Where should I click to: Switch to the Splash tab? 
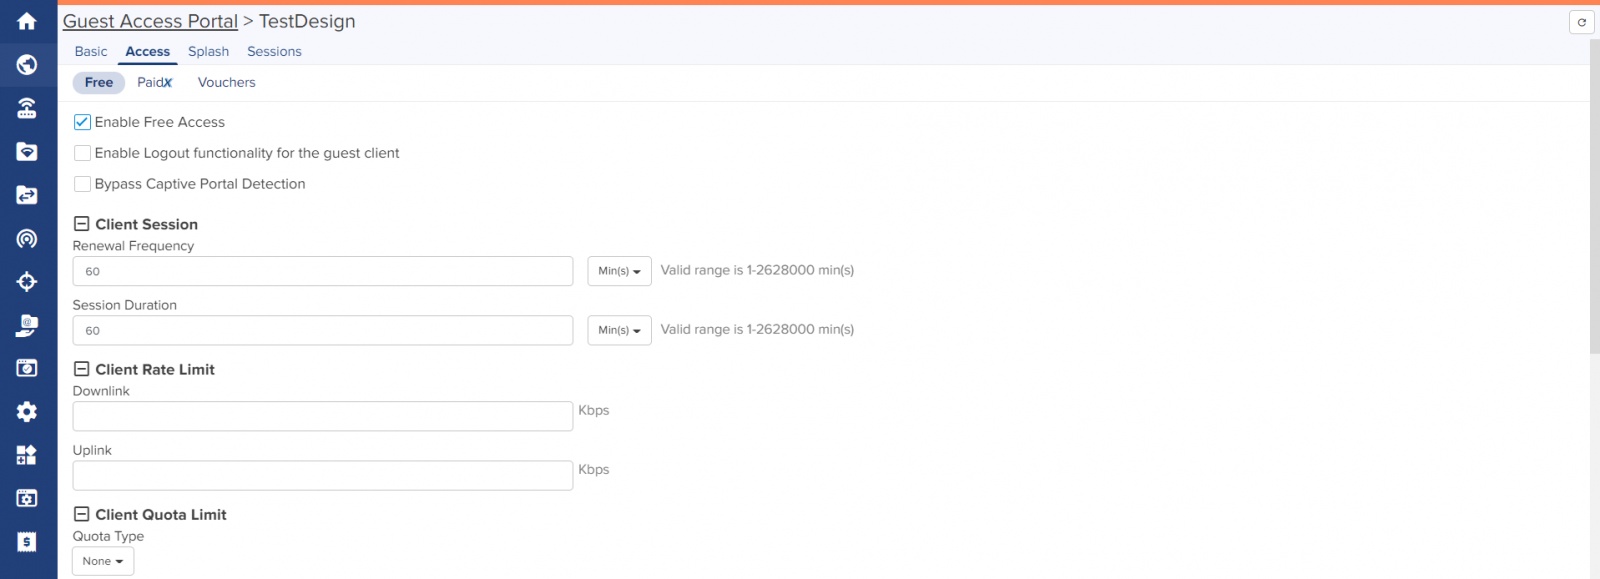(208, 51)
